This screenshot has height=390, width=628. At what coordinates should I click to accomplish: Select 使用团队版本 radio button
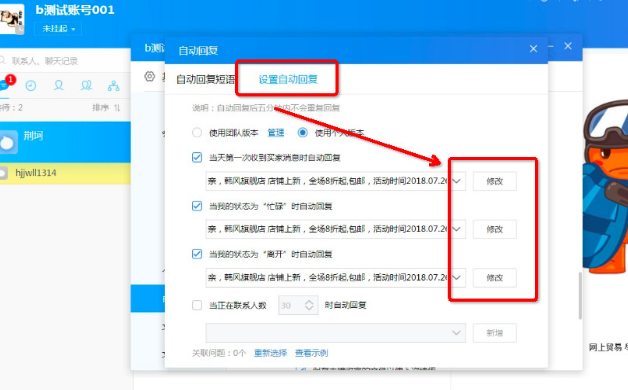tap(197, 133)
